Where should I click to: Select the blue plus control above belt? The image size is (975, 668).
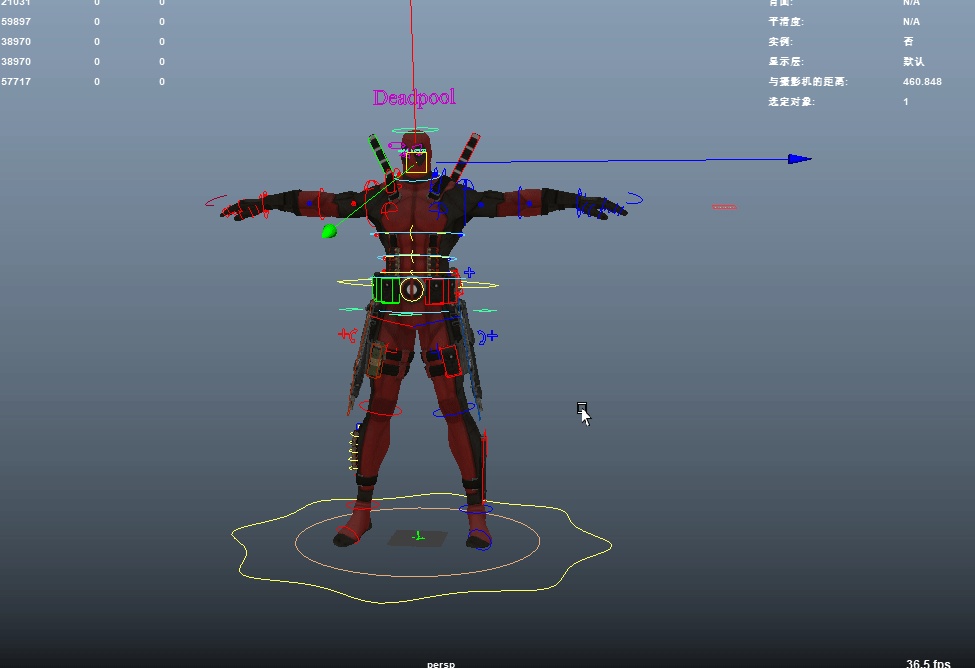click(469, 272)
